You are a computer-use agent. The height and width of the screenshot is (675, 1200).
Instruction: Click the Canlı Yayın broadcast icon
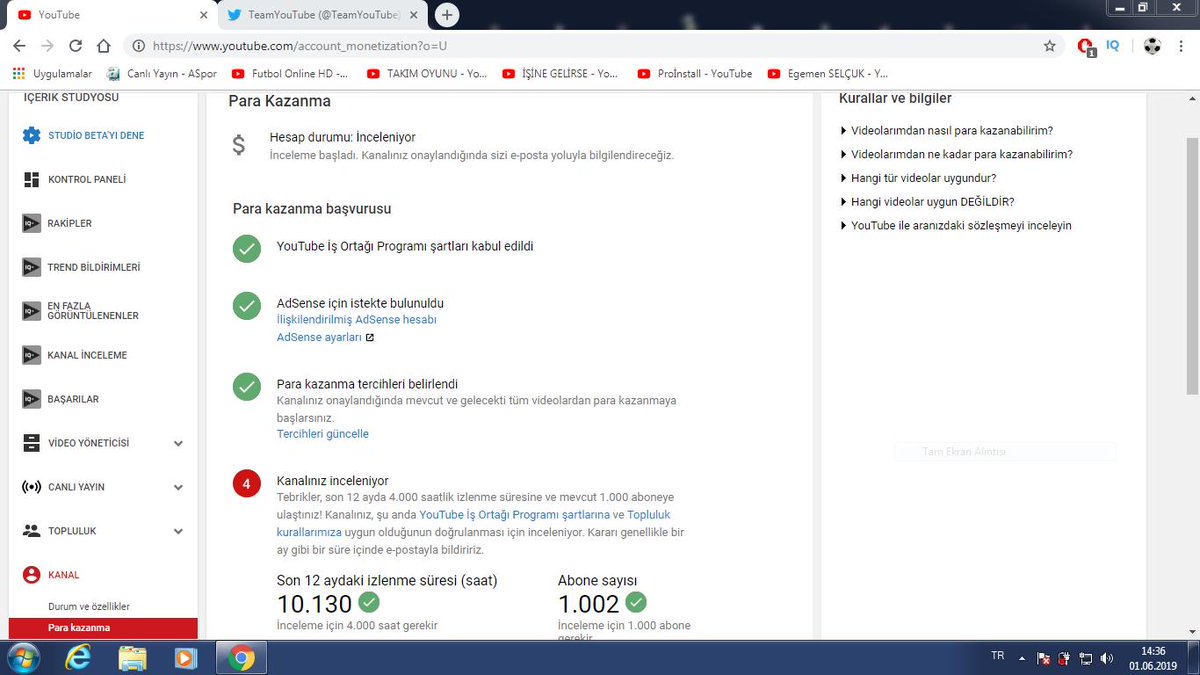31,487
